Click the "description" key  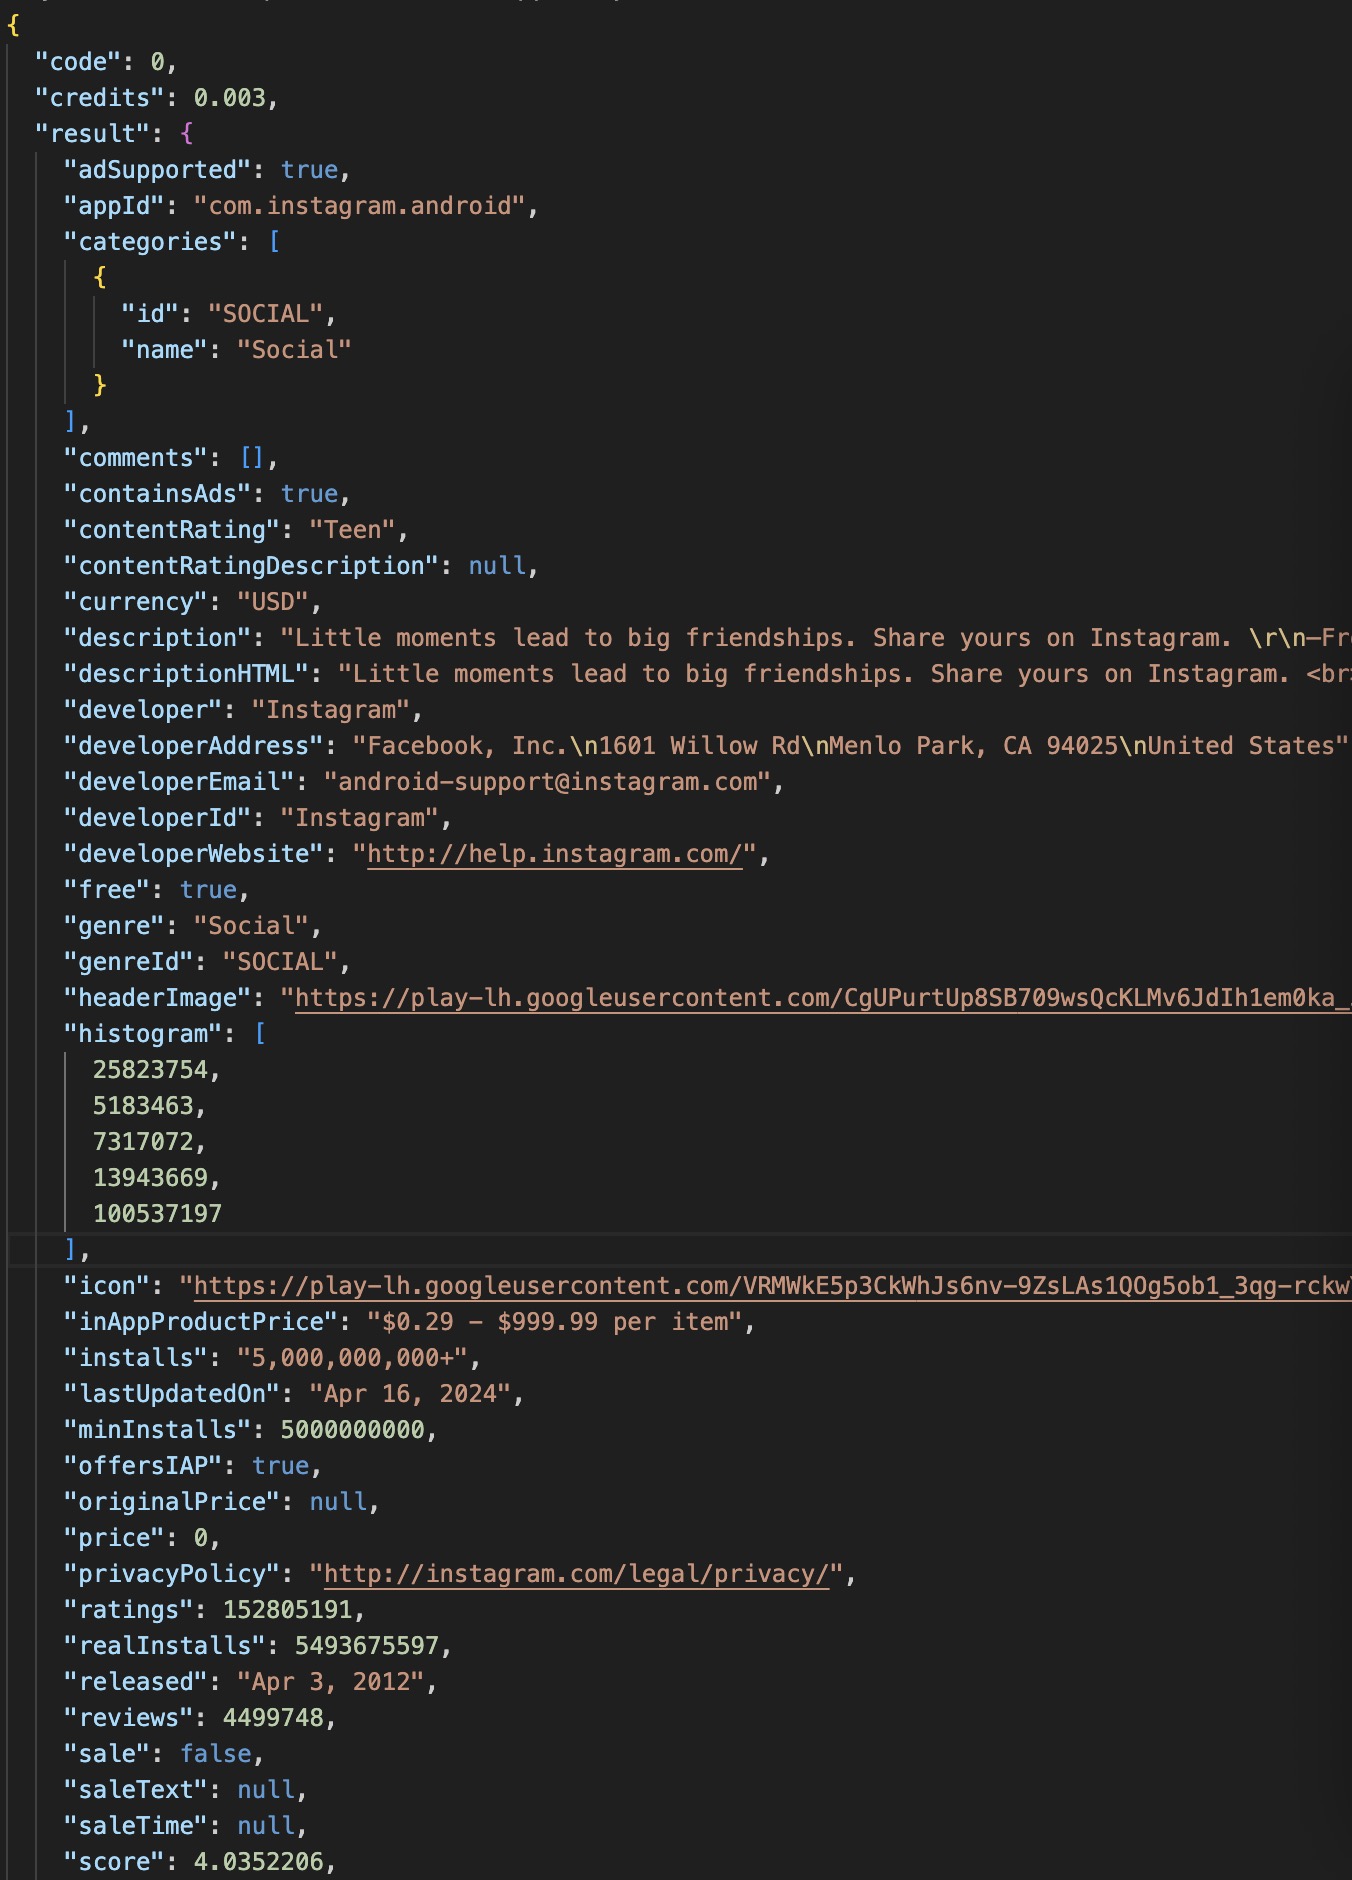pyautogui.click(x=158, y=638)
